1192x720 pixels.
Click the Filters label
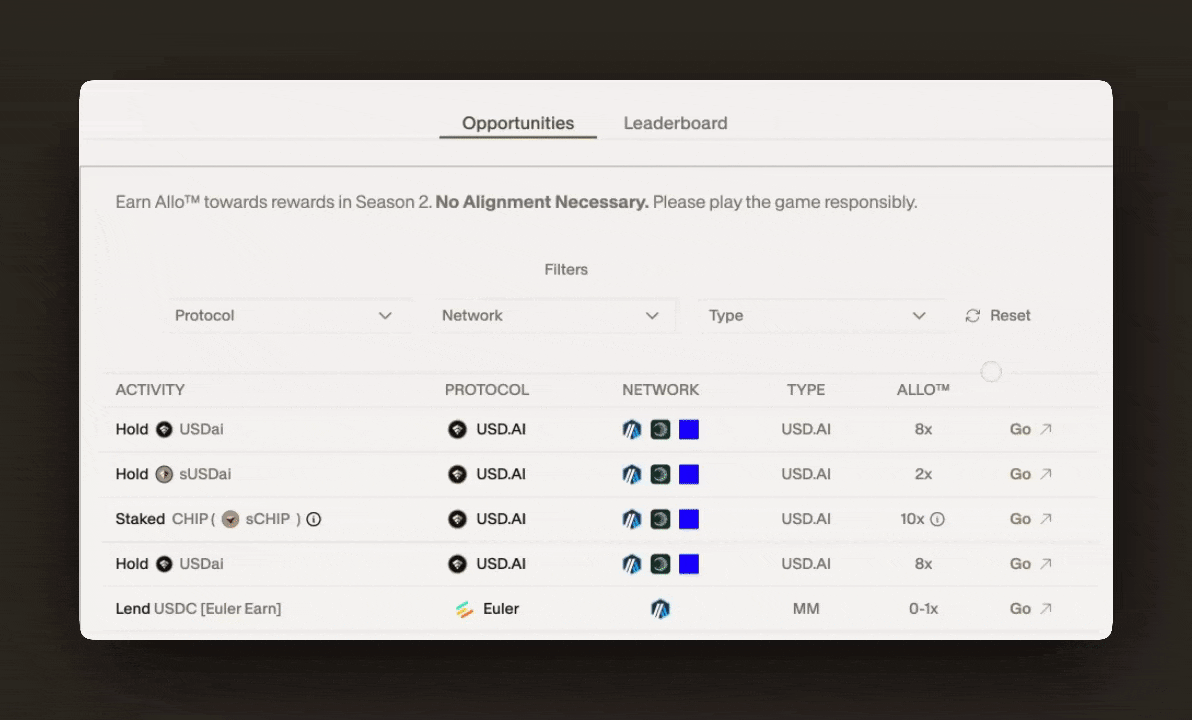566,270
